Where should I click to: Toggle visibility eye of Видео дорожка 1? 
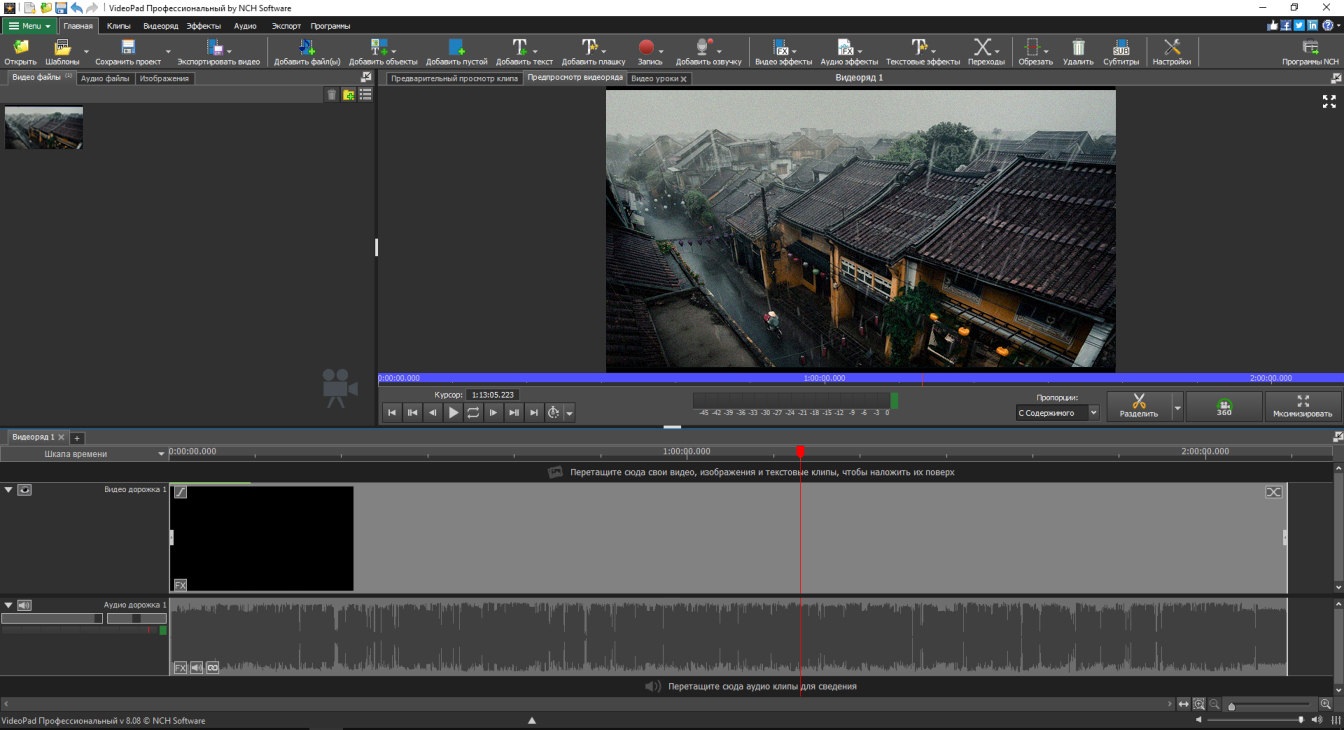(24, 490)
